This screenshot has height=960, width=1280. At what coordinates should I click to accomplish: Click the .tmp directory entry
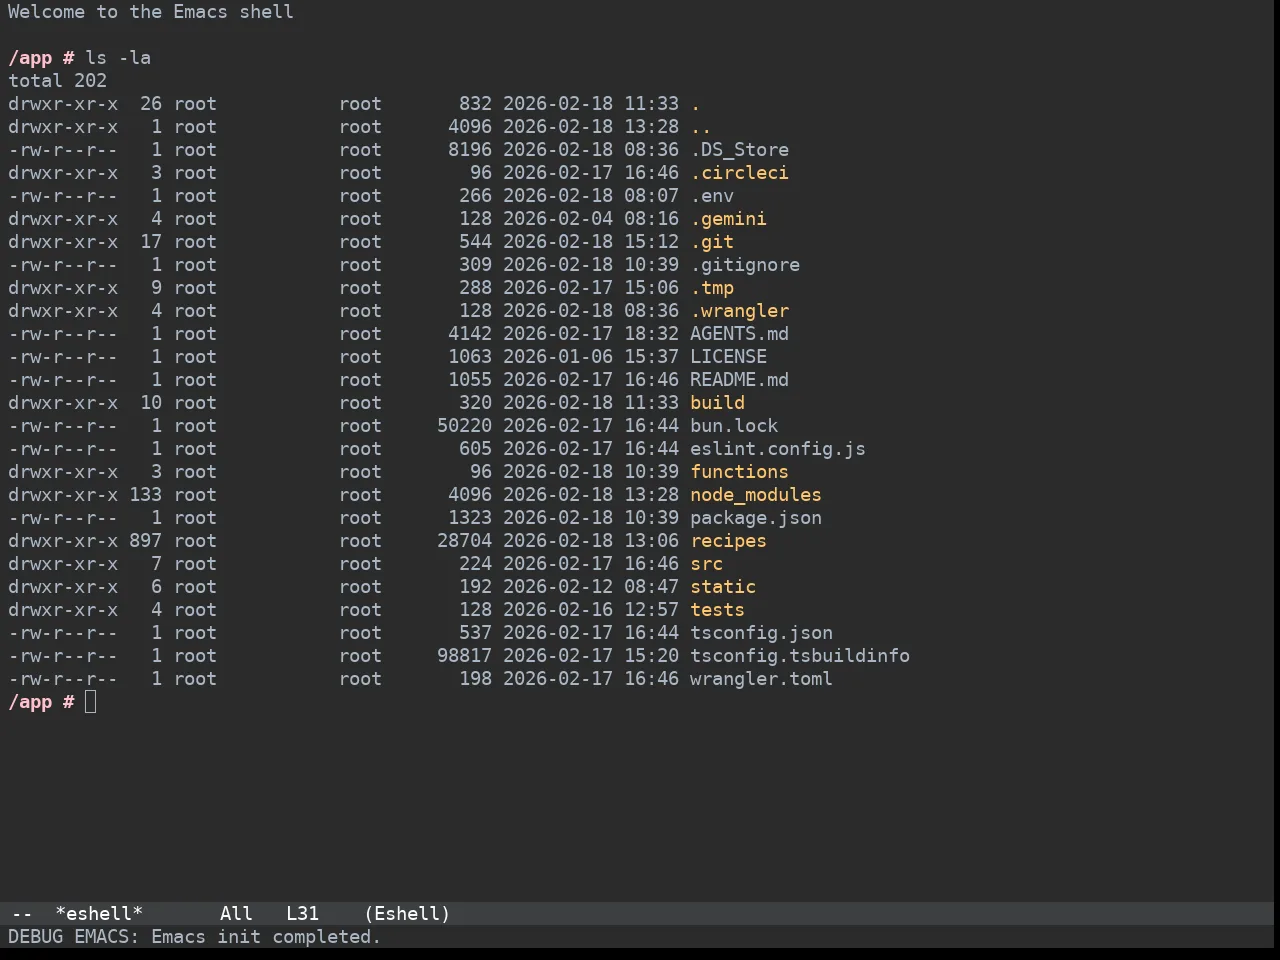pos(712,288)
